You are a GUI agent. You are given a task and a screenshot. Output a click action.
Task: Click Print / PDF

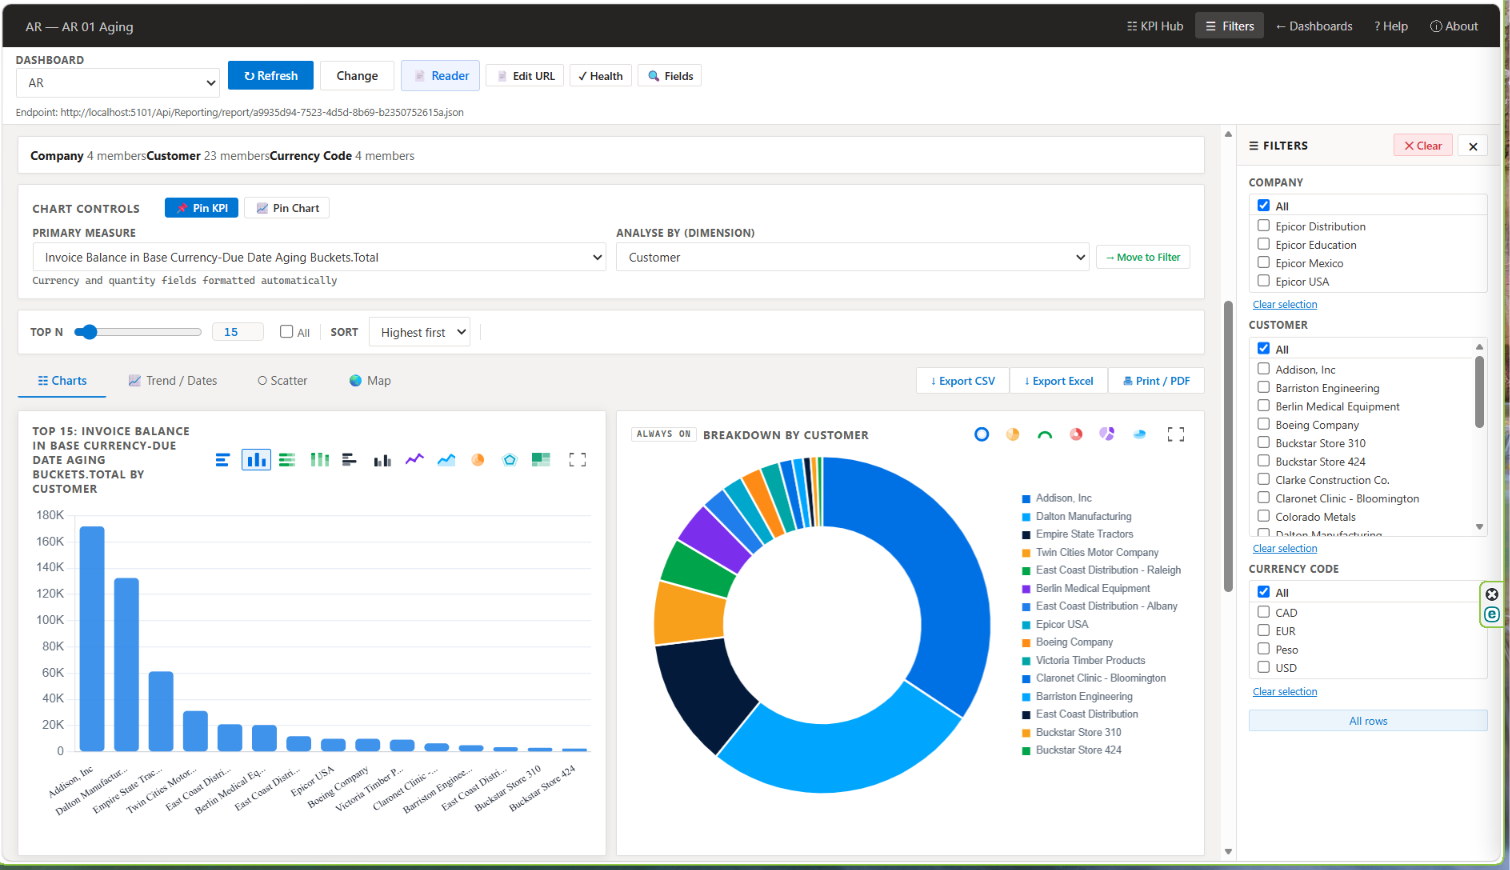point(1157,381)
